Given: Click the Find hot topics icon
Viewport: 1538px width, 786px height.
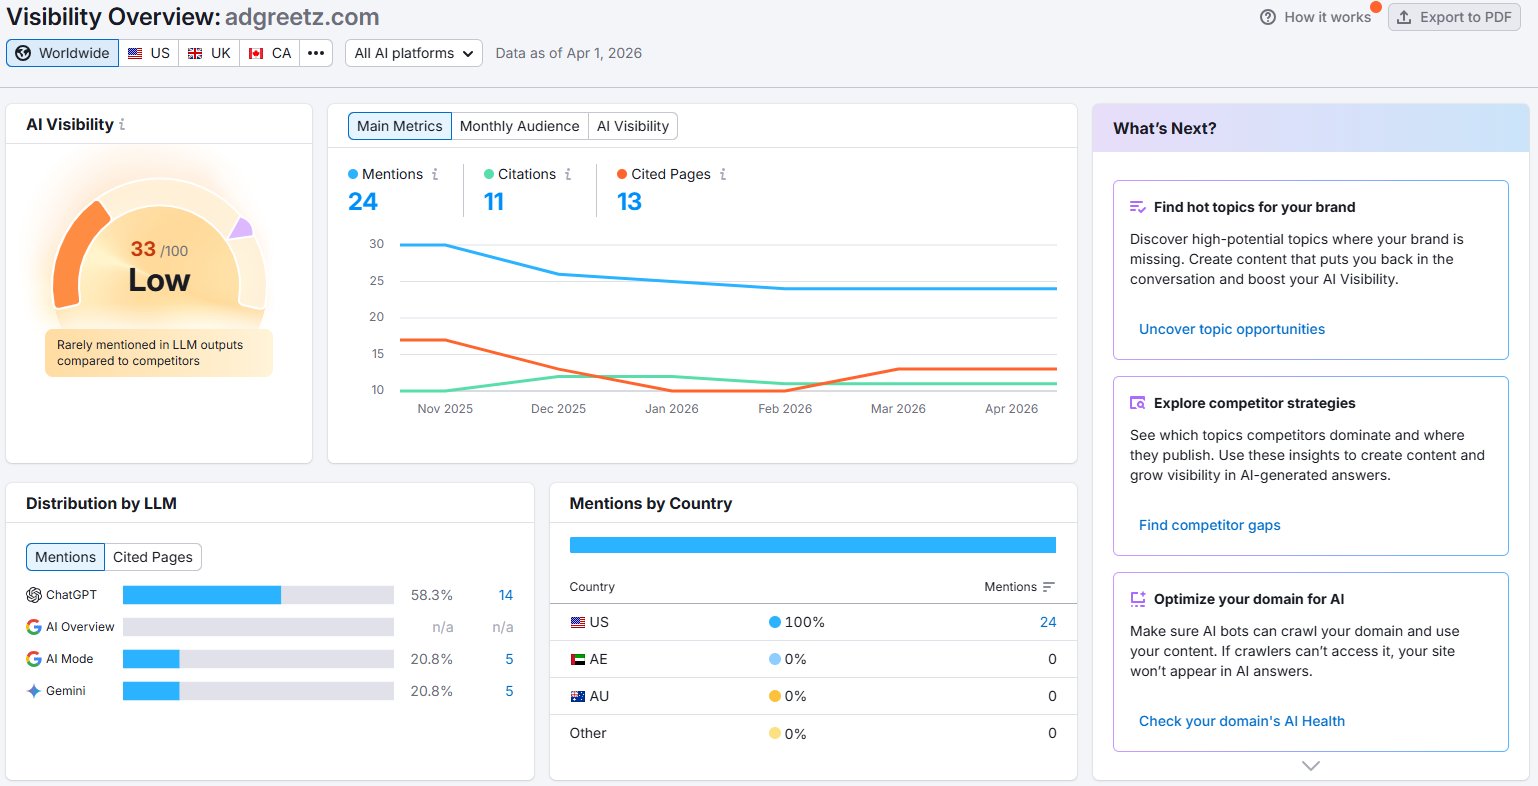Looking at the screenshot, I should point(1138,206).
